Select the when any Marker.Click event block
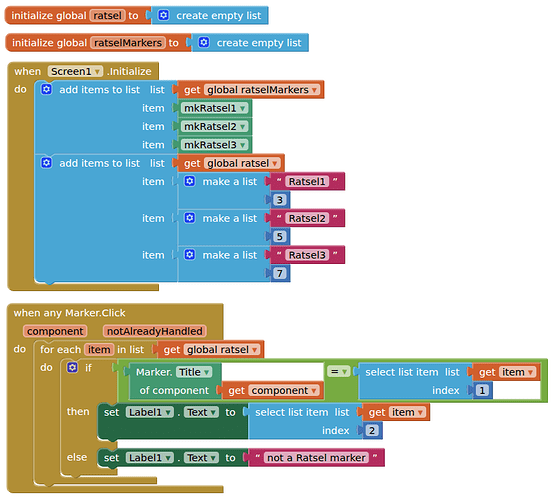The image size is (554, 500). pos(70,313)
